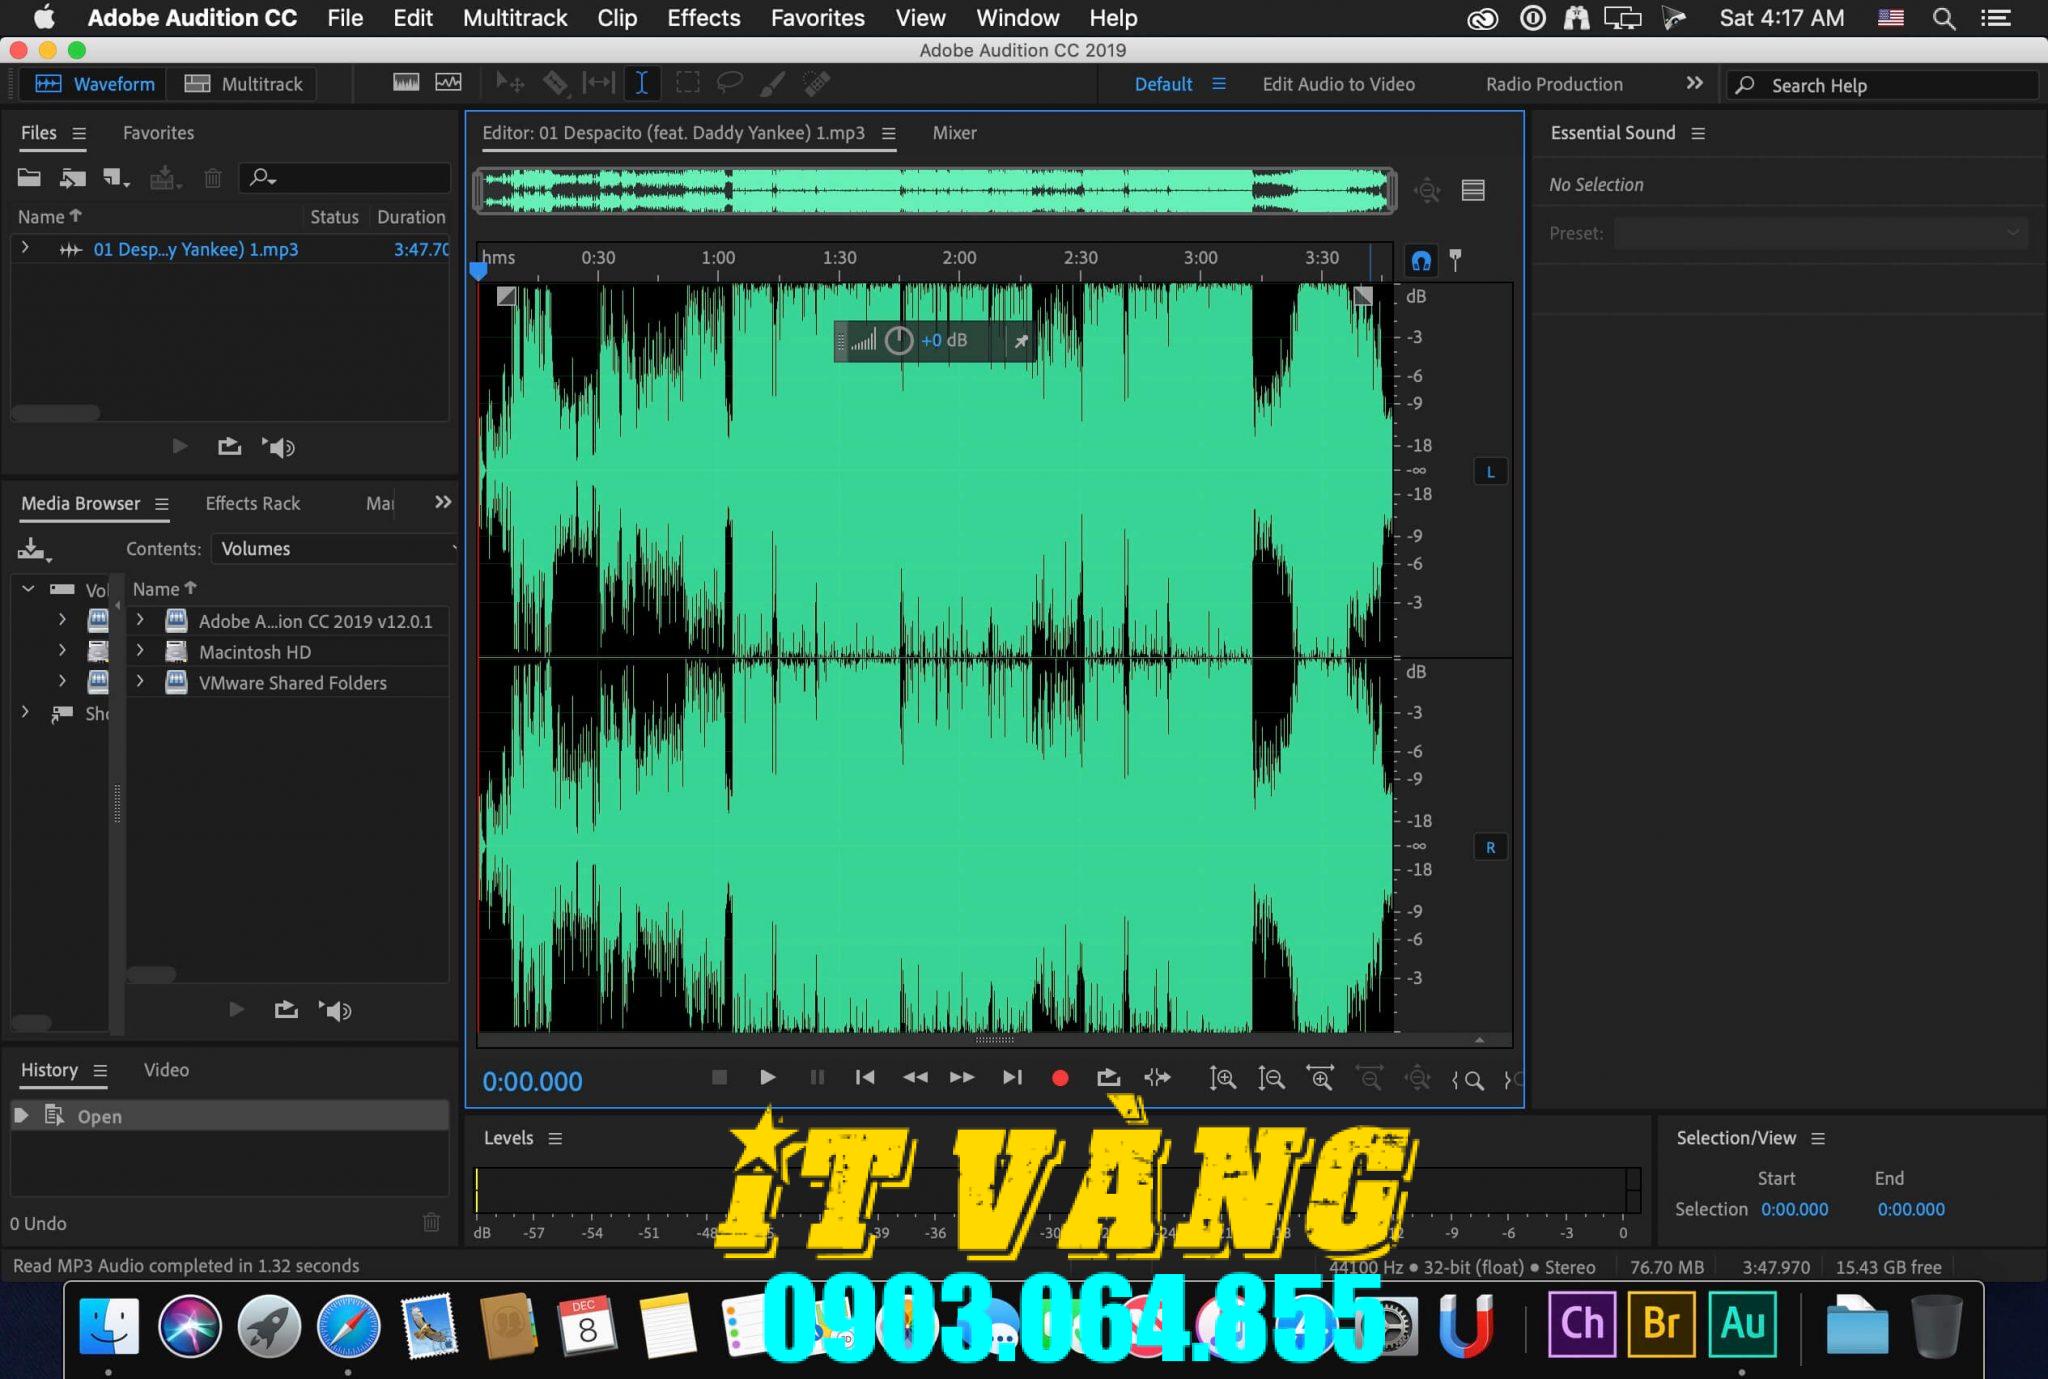Play the audio file in Files panel
Viewport: 2048px width, 1379px height.
coord(179,446)
